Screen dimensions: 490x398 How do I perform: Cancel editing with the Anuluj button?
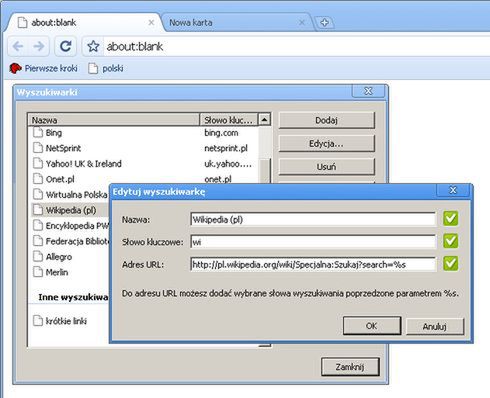435,326
